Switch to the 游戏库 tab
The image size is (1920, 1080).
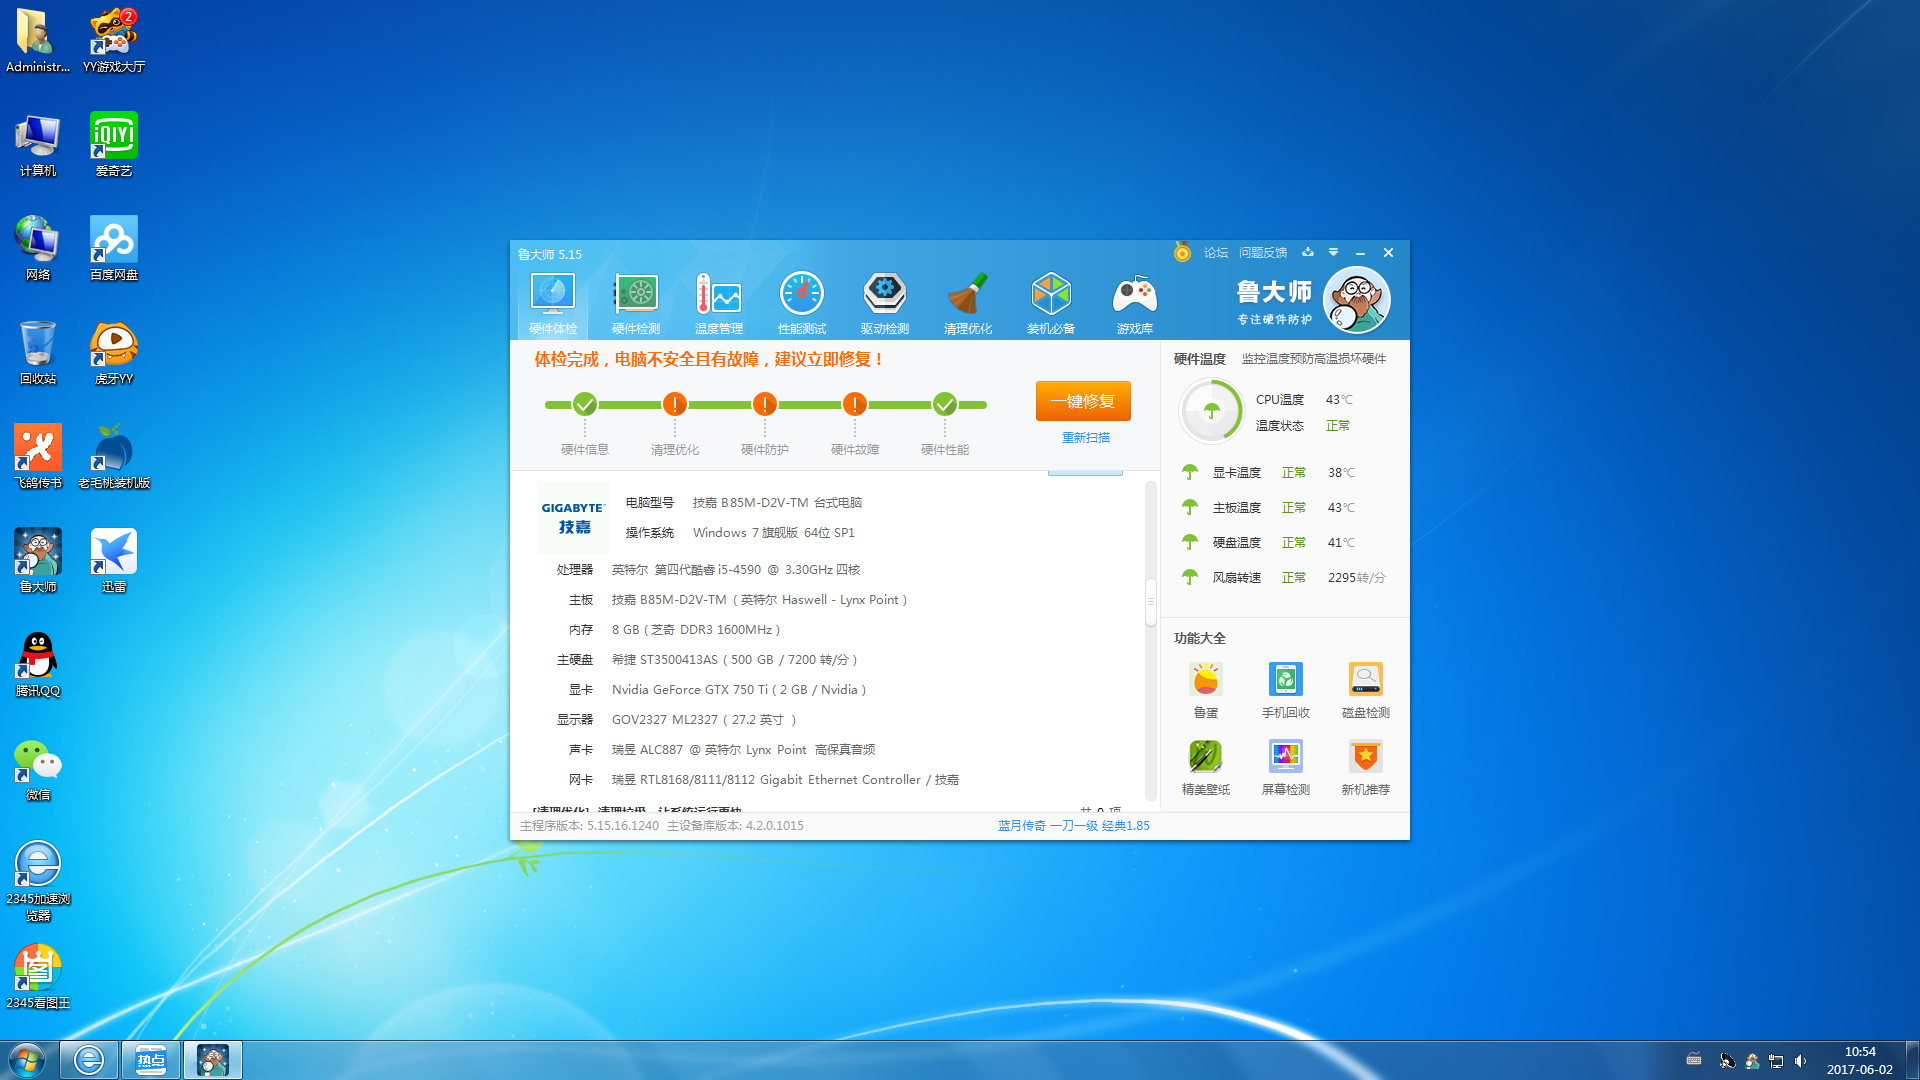pos(1135,304)
